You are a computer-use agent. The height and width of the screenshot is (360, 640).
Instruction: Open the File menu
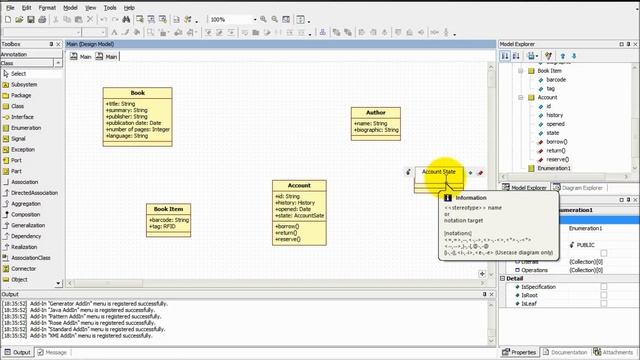(x=10, y=8)
